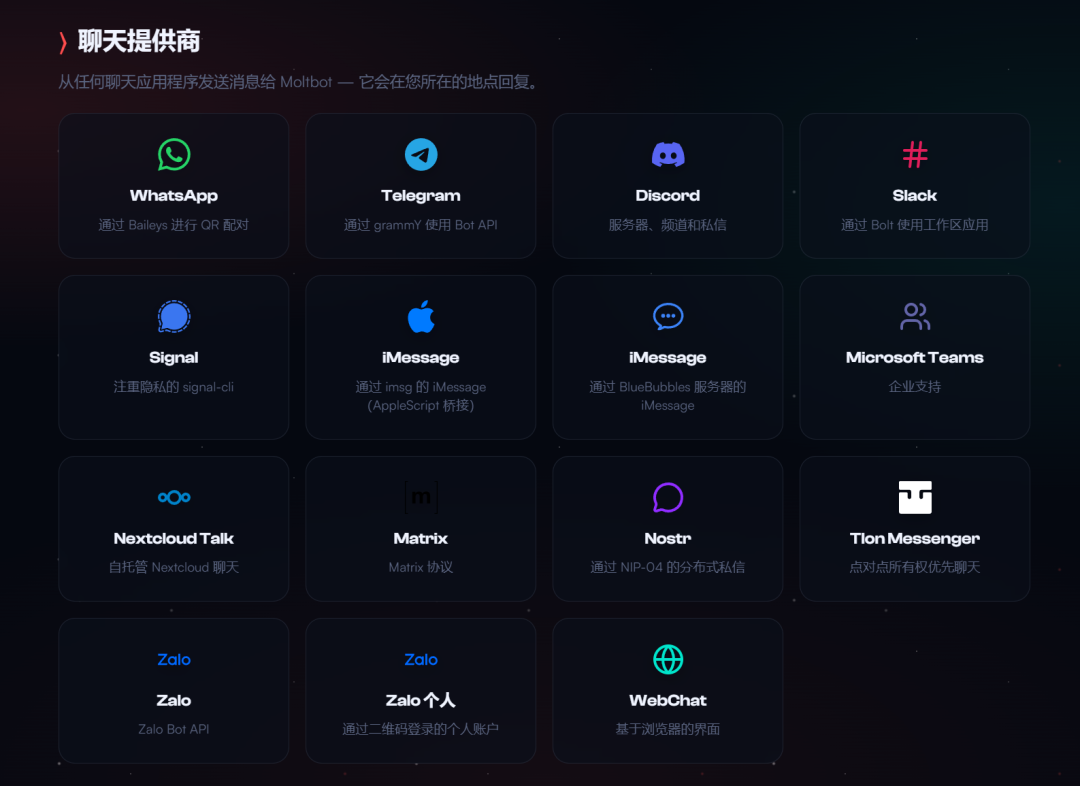Select the Slack card title

tap(915, 196)
